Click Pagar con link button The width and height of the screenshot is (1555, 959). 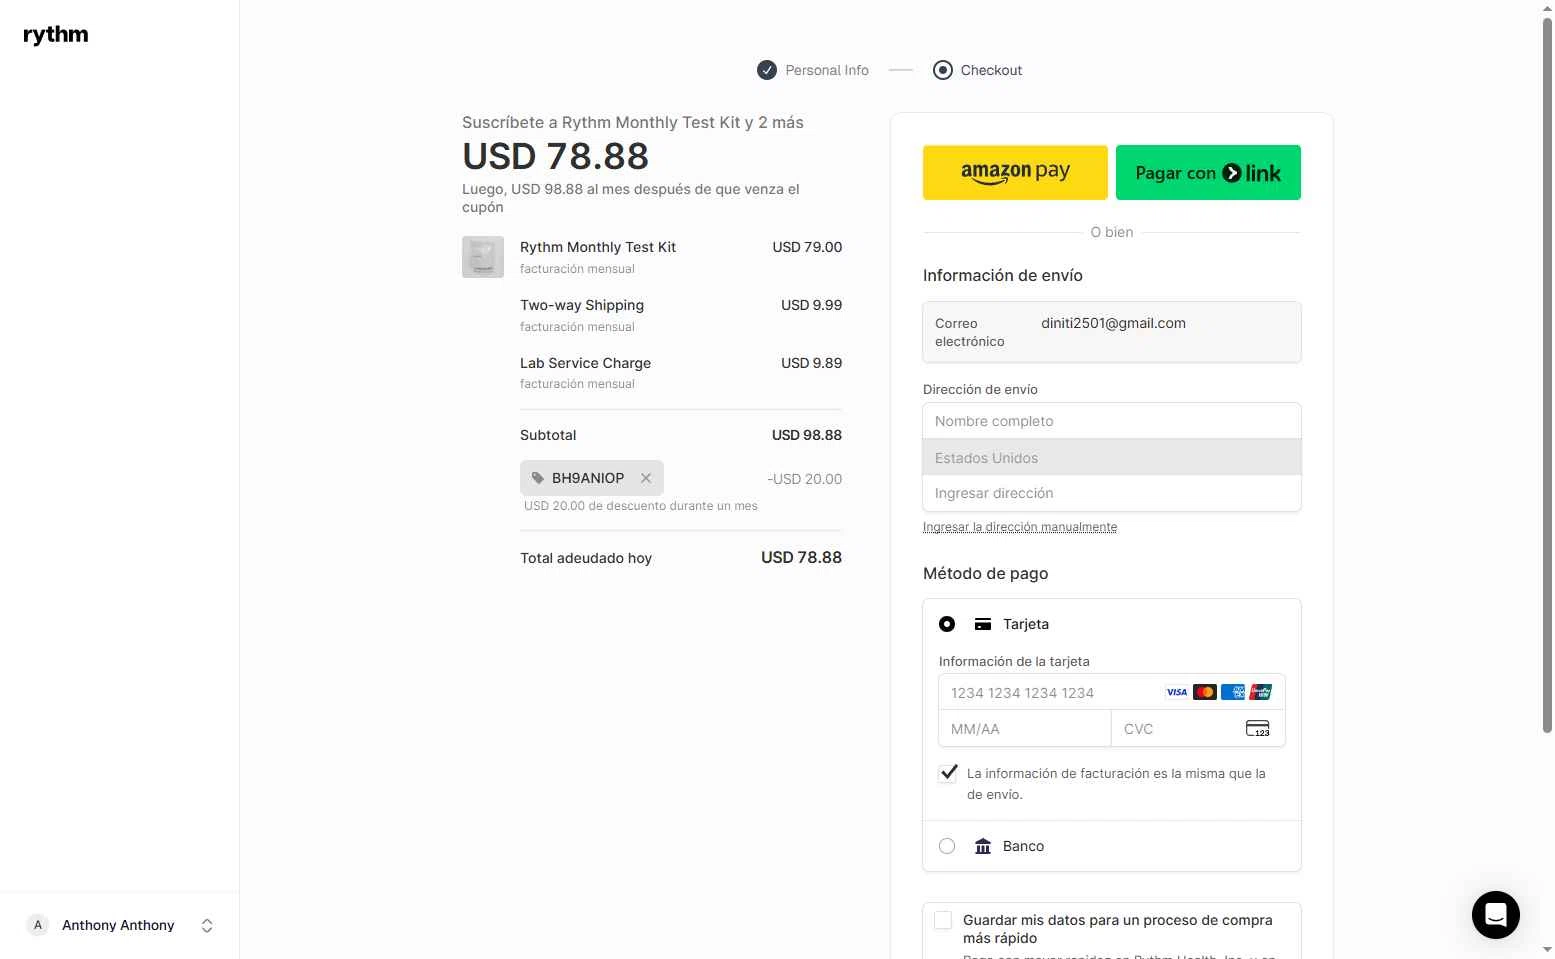[1208, 172]
